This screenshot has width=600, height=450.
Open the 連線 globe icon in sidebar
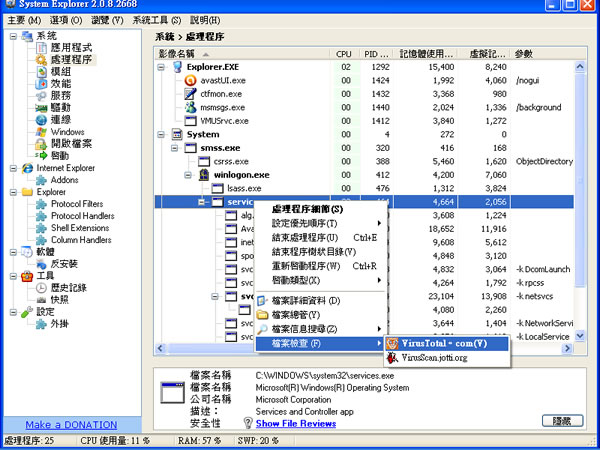pos(41,120)
